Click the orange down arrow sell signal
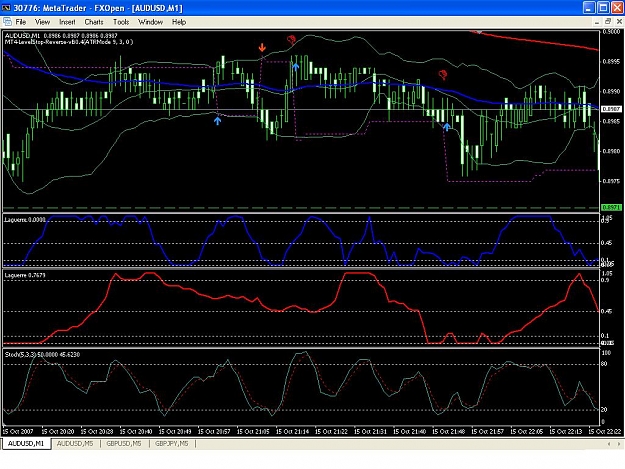The height and width of the screenshot is (469, 625). pyautogui.click(x=262, y=48)
